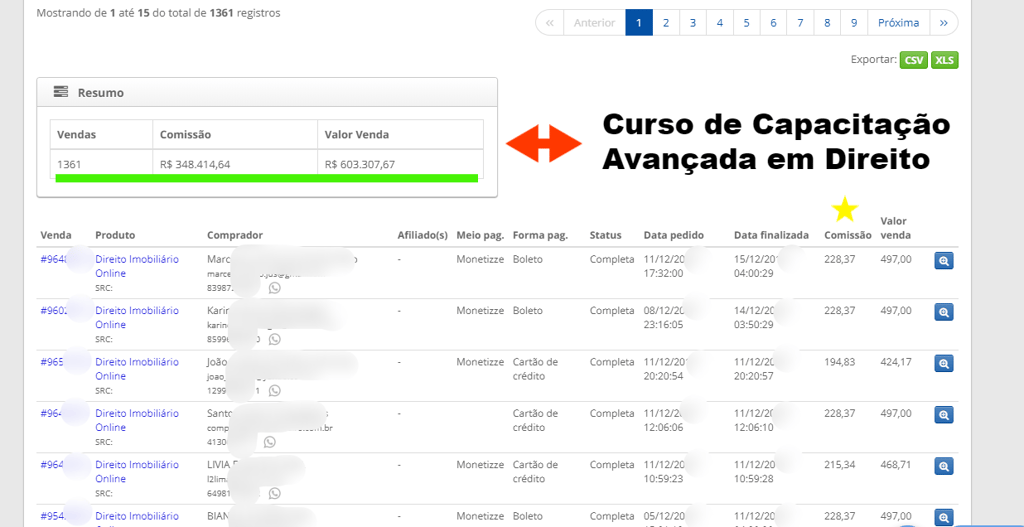Click the Anterior pagination button
Screen dimensions: 1024x527
pyautogui.click(x=594, y=23)
